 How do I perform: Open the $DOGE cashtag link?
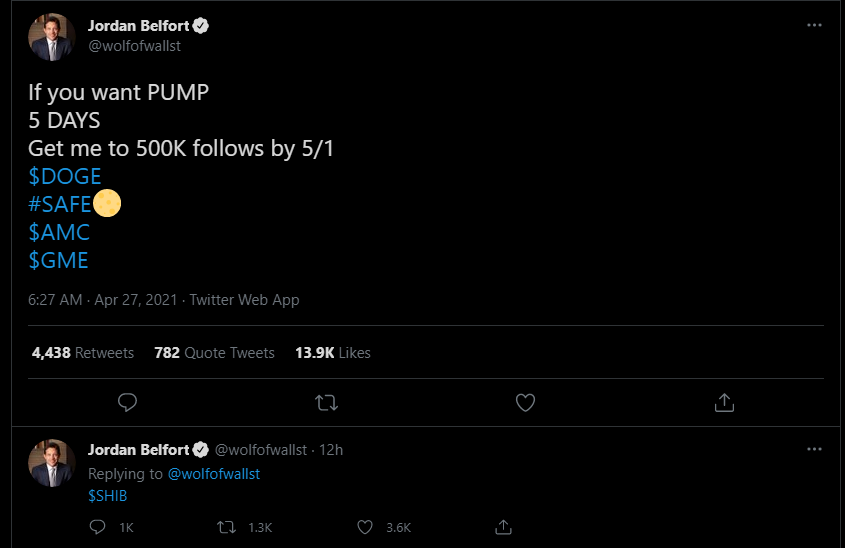[65, 176]
